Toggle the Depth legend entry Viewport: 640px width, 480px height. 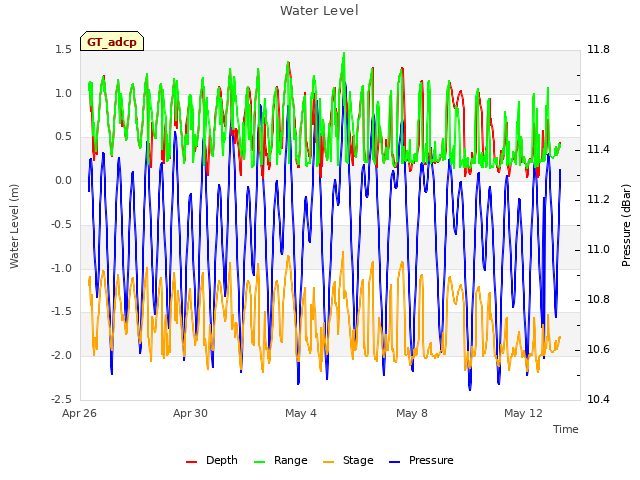(212, 460)
